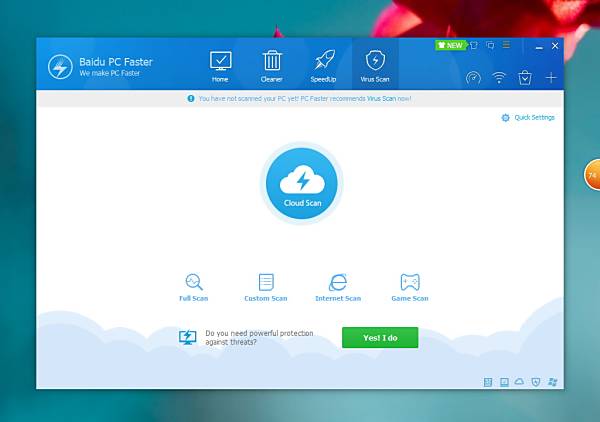This screenshot has width=600, height=422.
Task: Close the Baidu PC Faster window
Action: [555, 46]
